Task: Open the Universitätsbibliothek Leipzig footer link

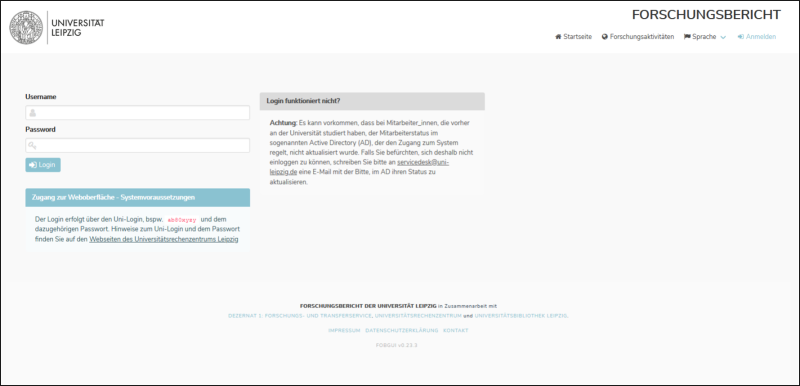Action: pyautogui.click(x=521, y=316)
